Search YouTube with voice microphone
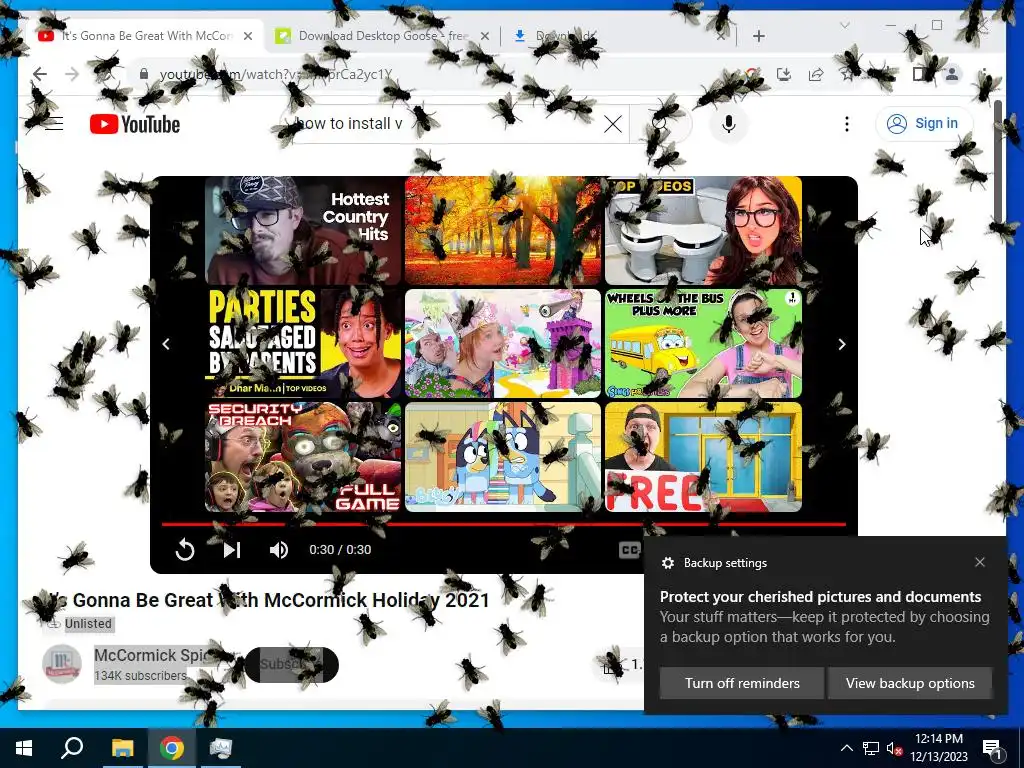This screenshot has height=768, width=1024. coord(728,124)
